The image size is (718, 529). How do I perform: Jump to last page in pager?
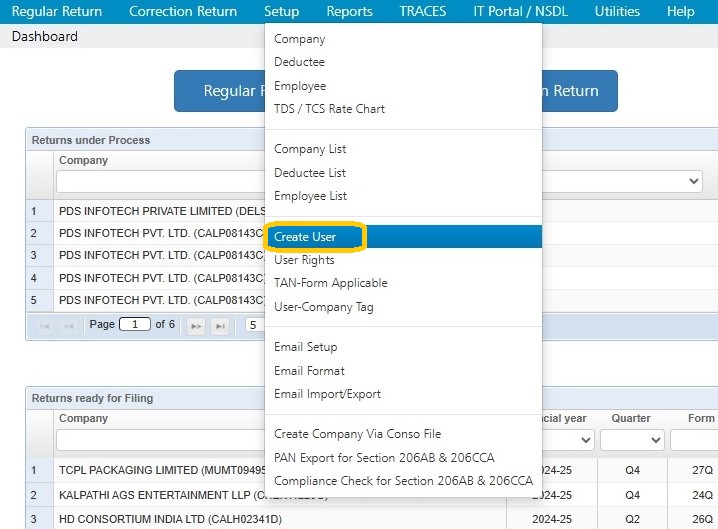pyautogui.click(x=220, y=326)
